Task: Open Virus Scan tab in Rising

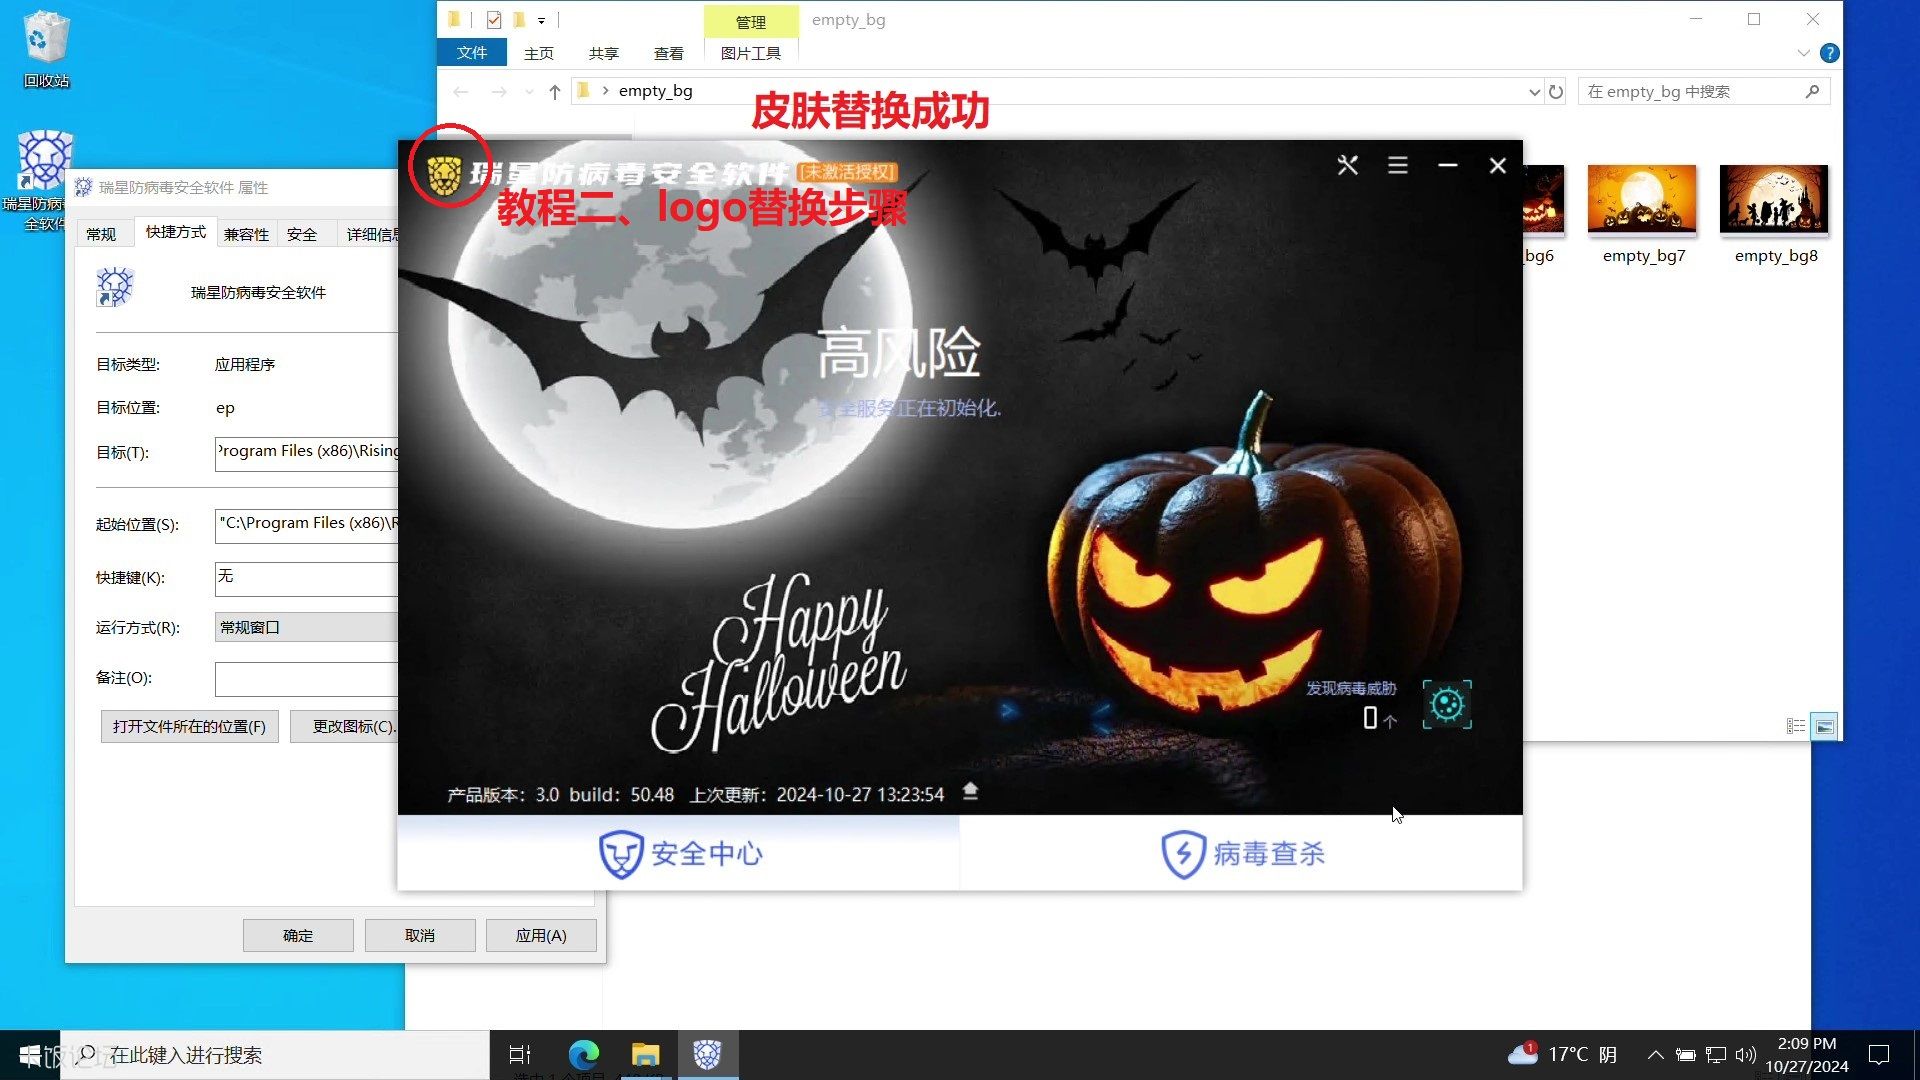Action: coord(1241,853)
